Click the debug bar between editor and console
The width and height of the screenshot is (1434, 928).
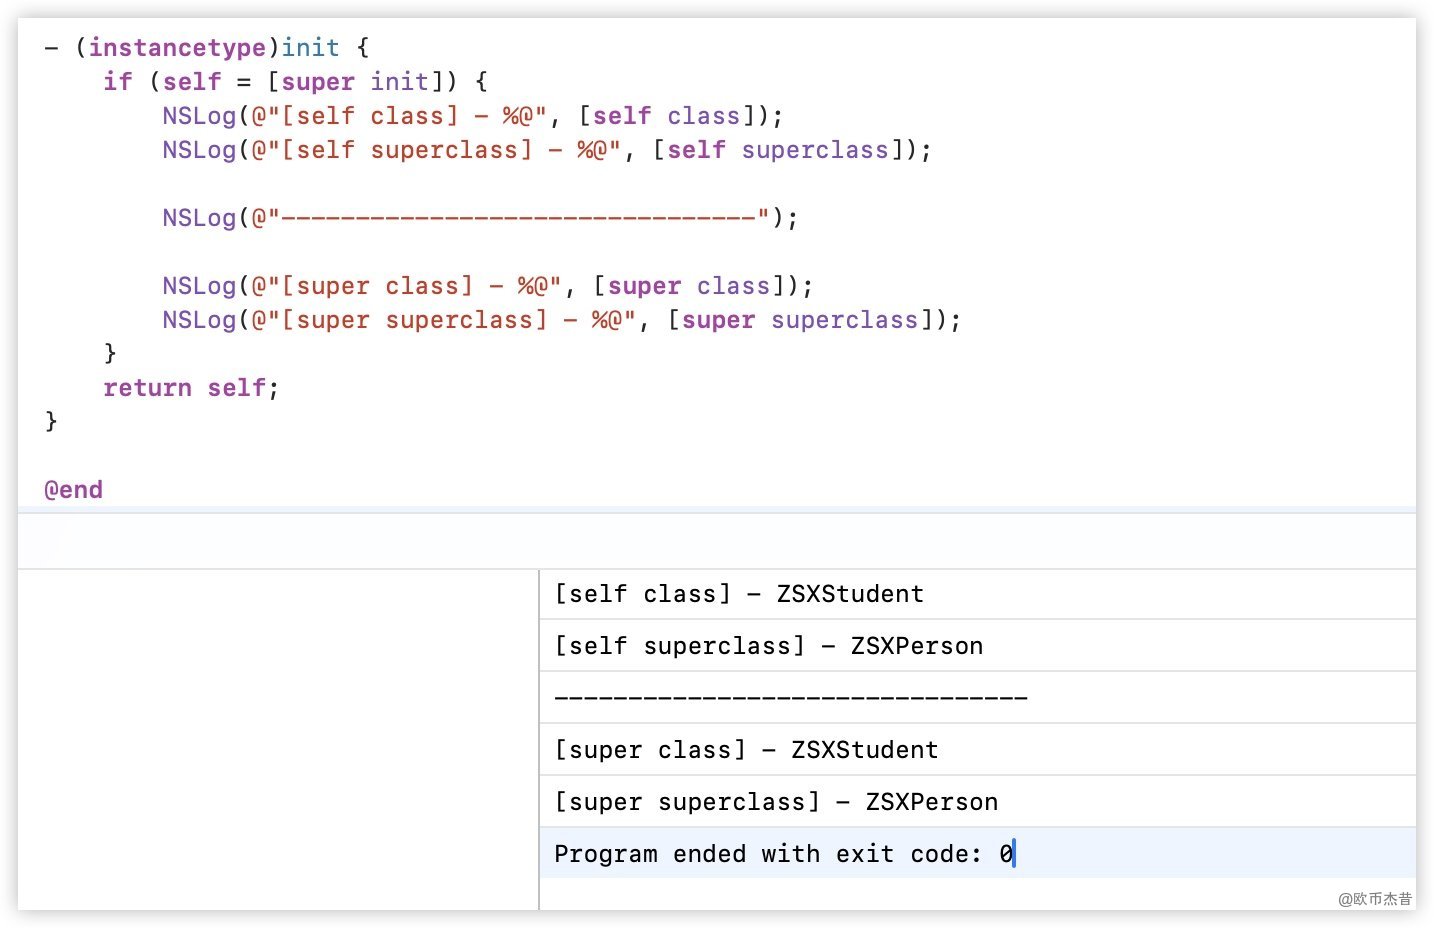pos(716,541)
